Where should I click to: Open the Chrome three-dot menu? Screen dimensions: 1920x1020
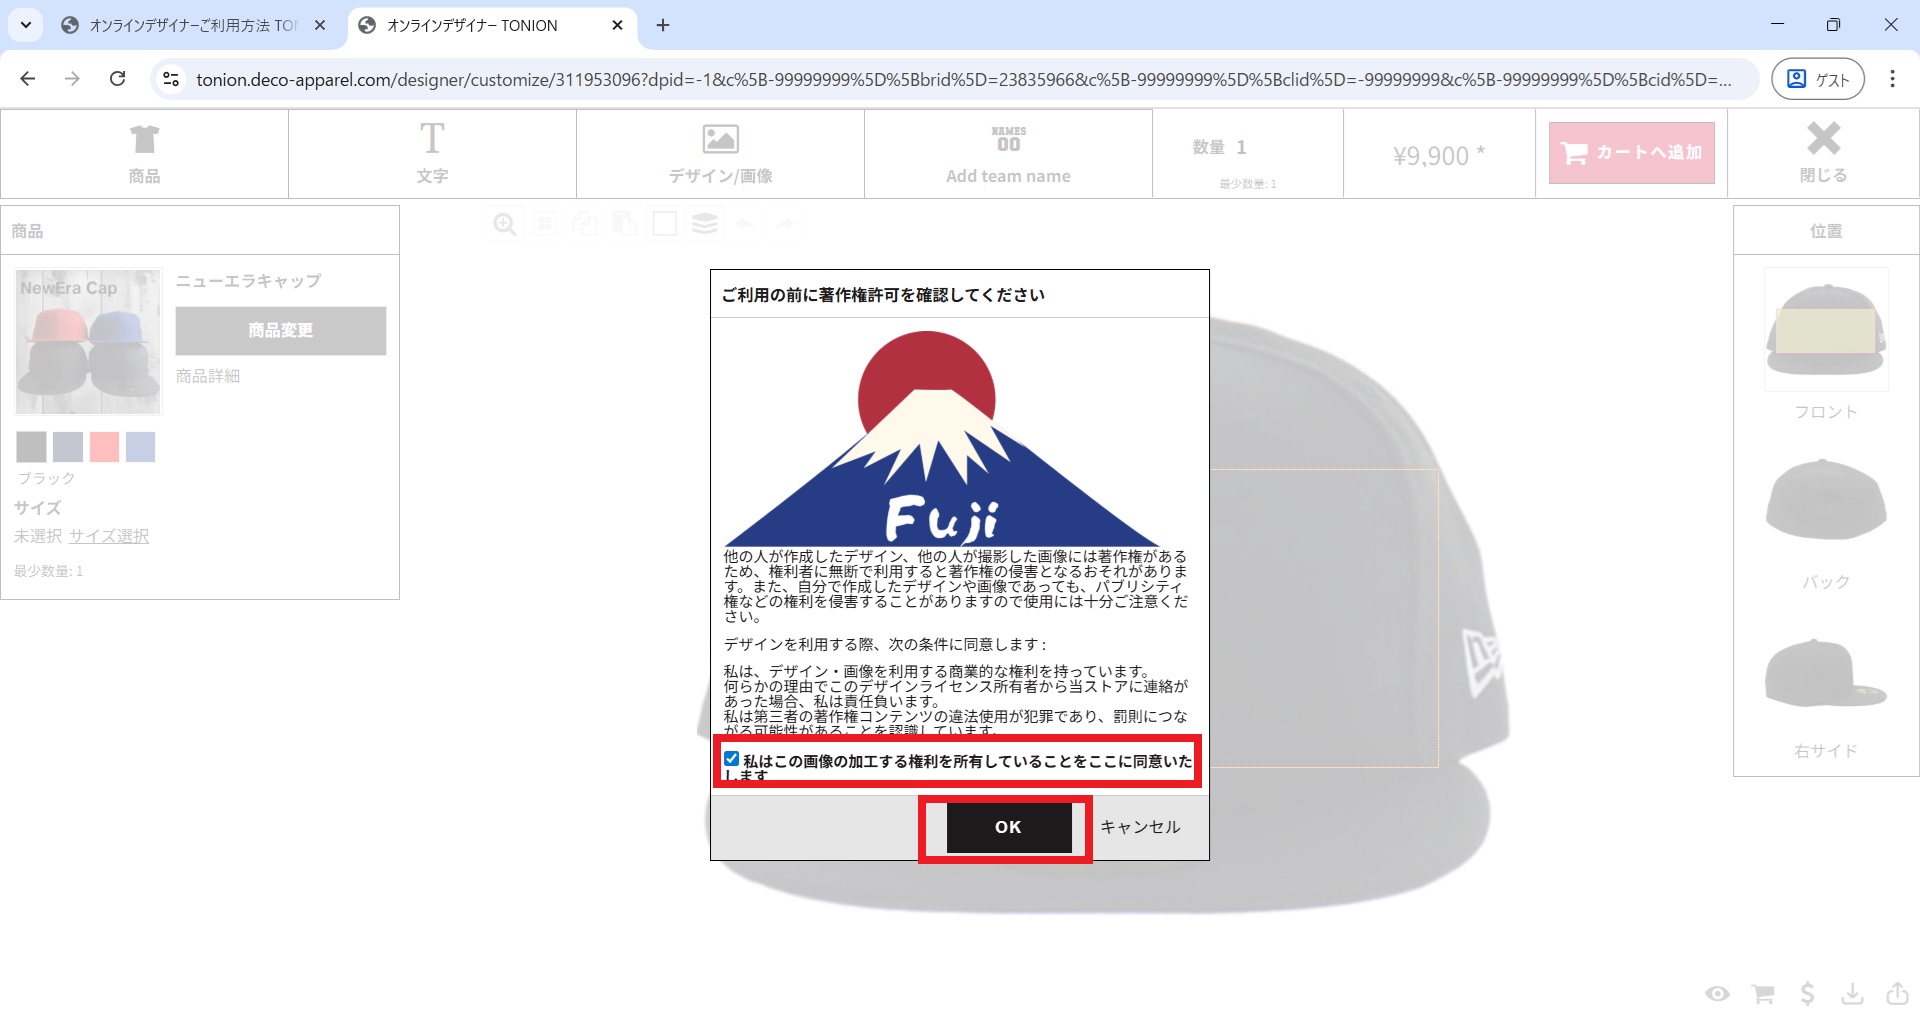(x=1892, y=79)
